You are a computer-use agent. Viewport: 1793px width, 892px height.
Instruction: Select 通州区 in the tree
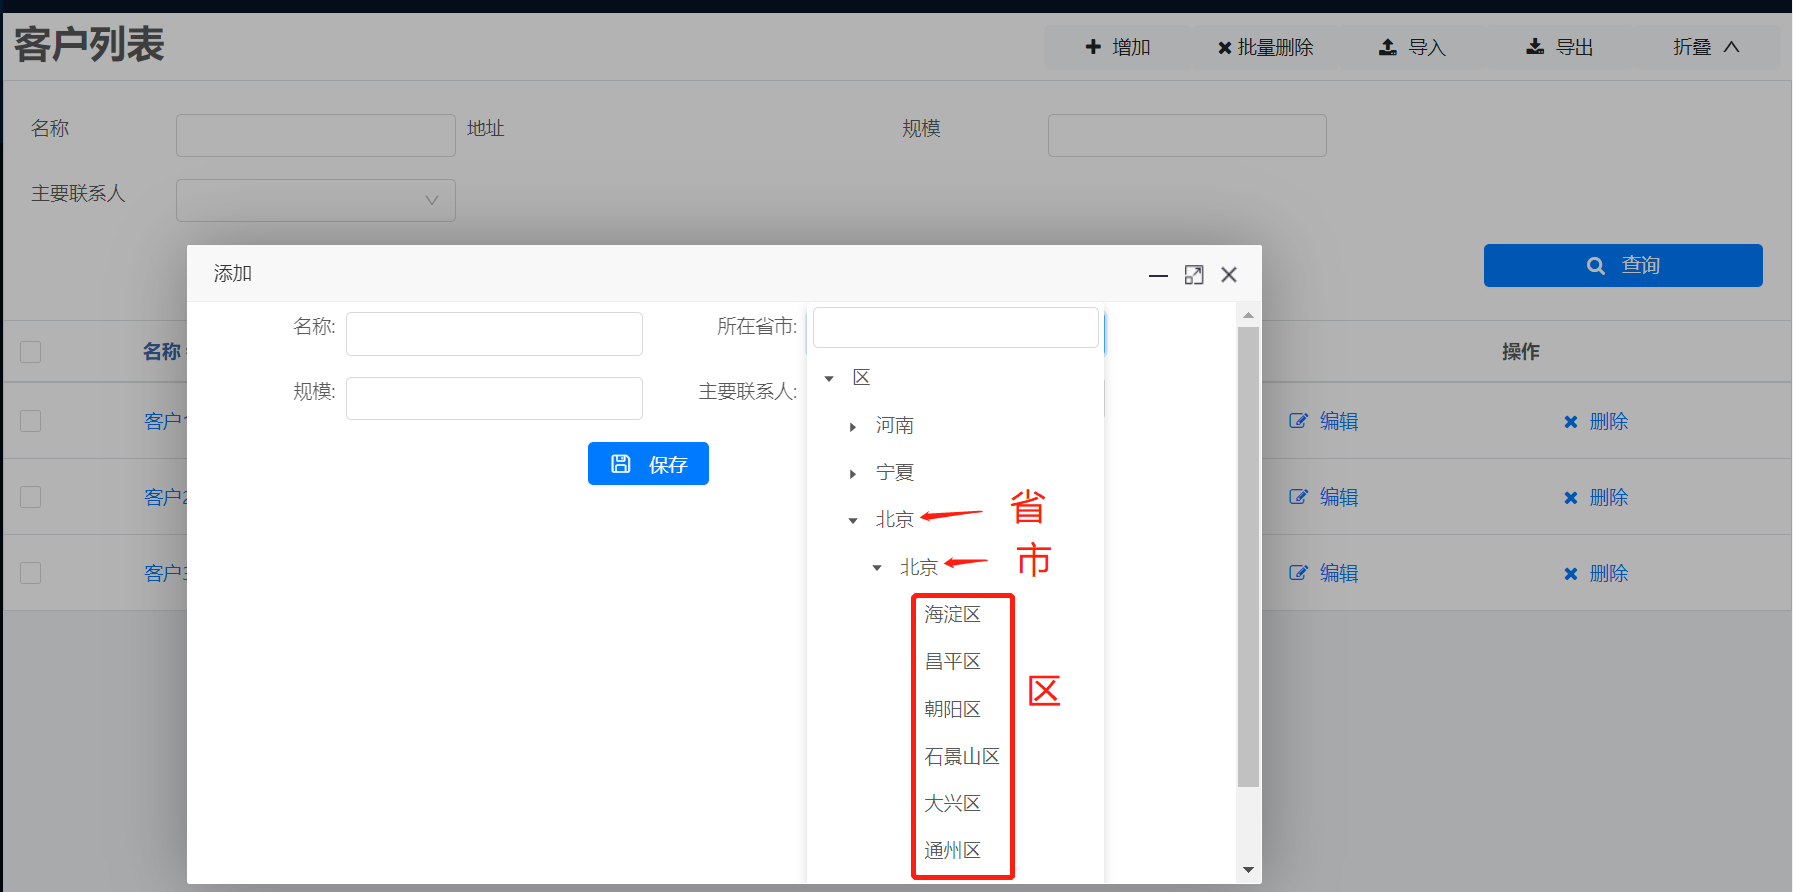pos(952,850)
